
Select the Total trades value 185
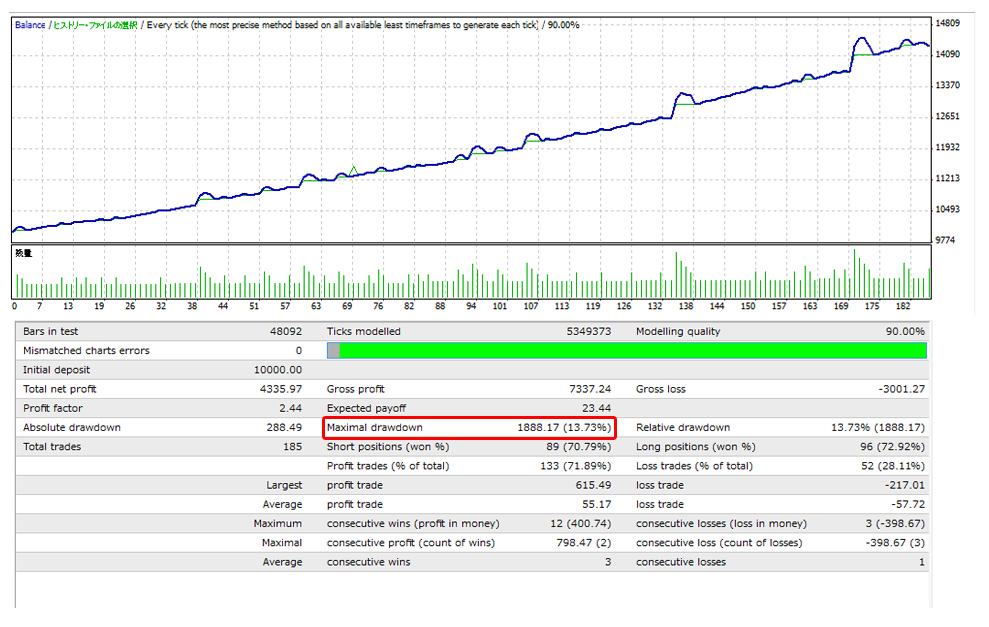pyautogui.click(x=292, y=447)
